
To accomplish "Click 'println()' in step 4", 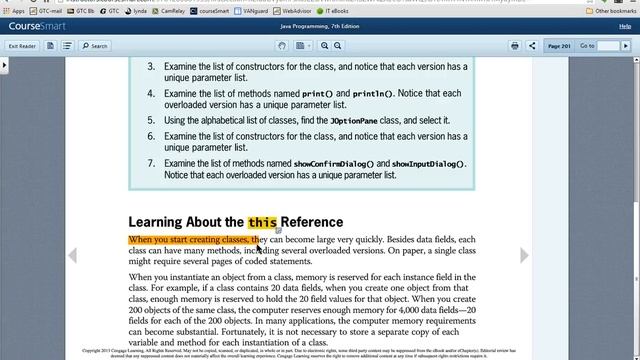I will tap(372, 94).
